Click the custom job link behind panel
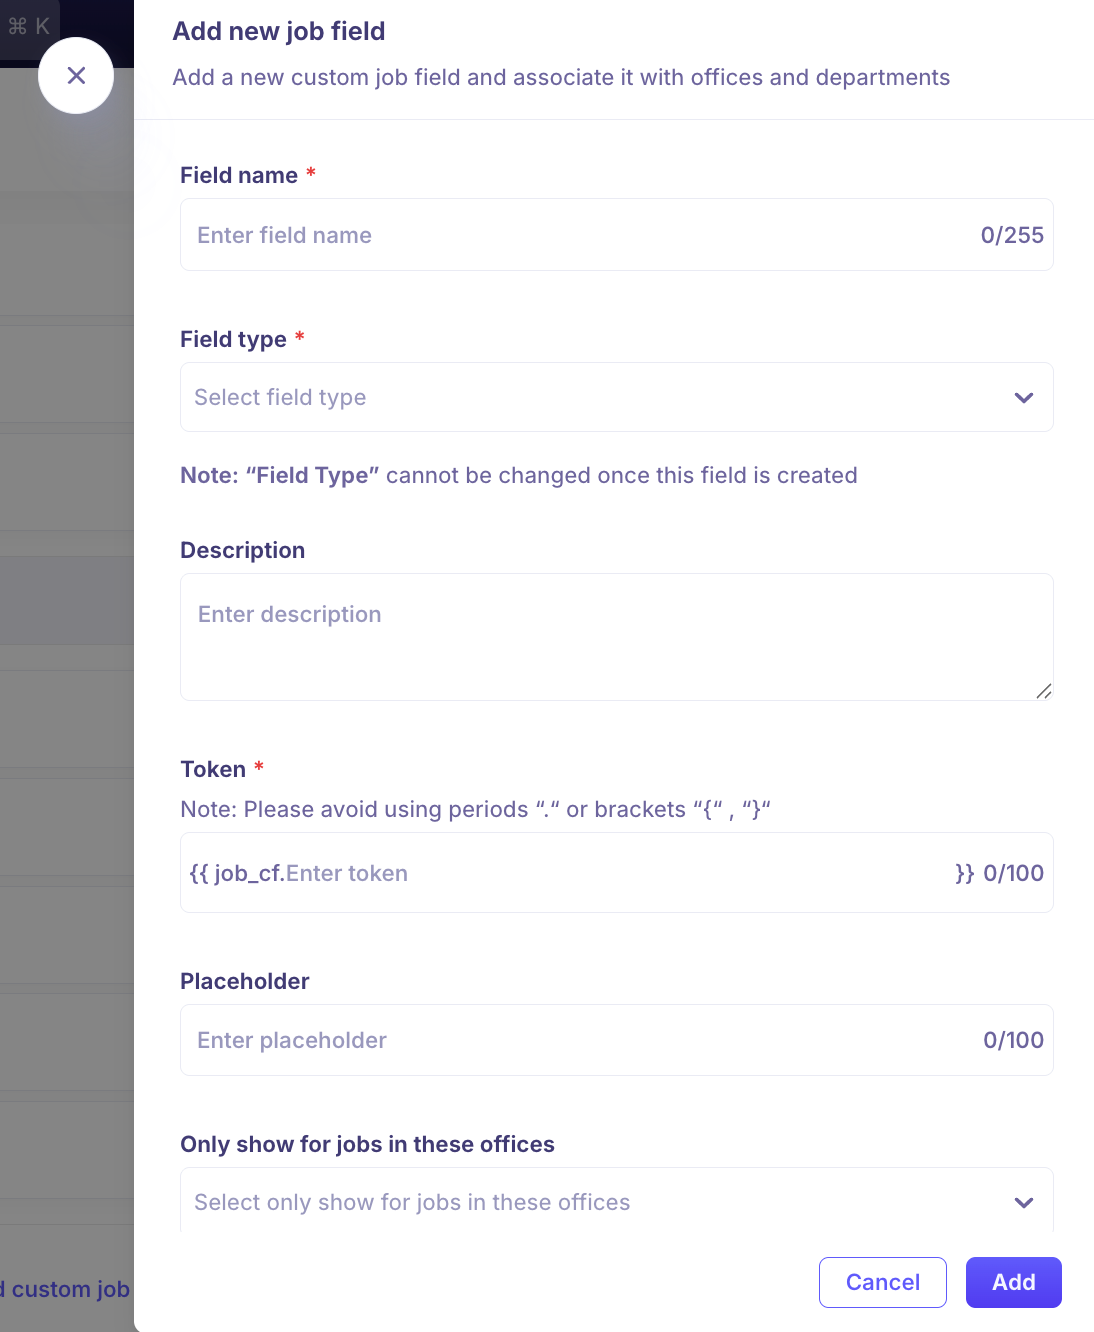The height and width of the screenshot is (1332, 1094). [65, 1289]
